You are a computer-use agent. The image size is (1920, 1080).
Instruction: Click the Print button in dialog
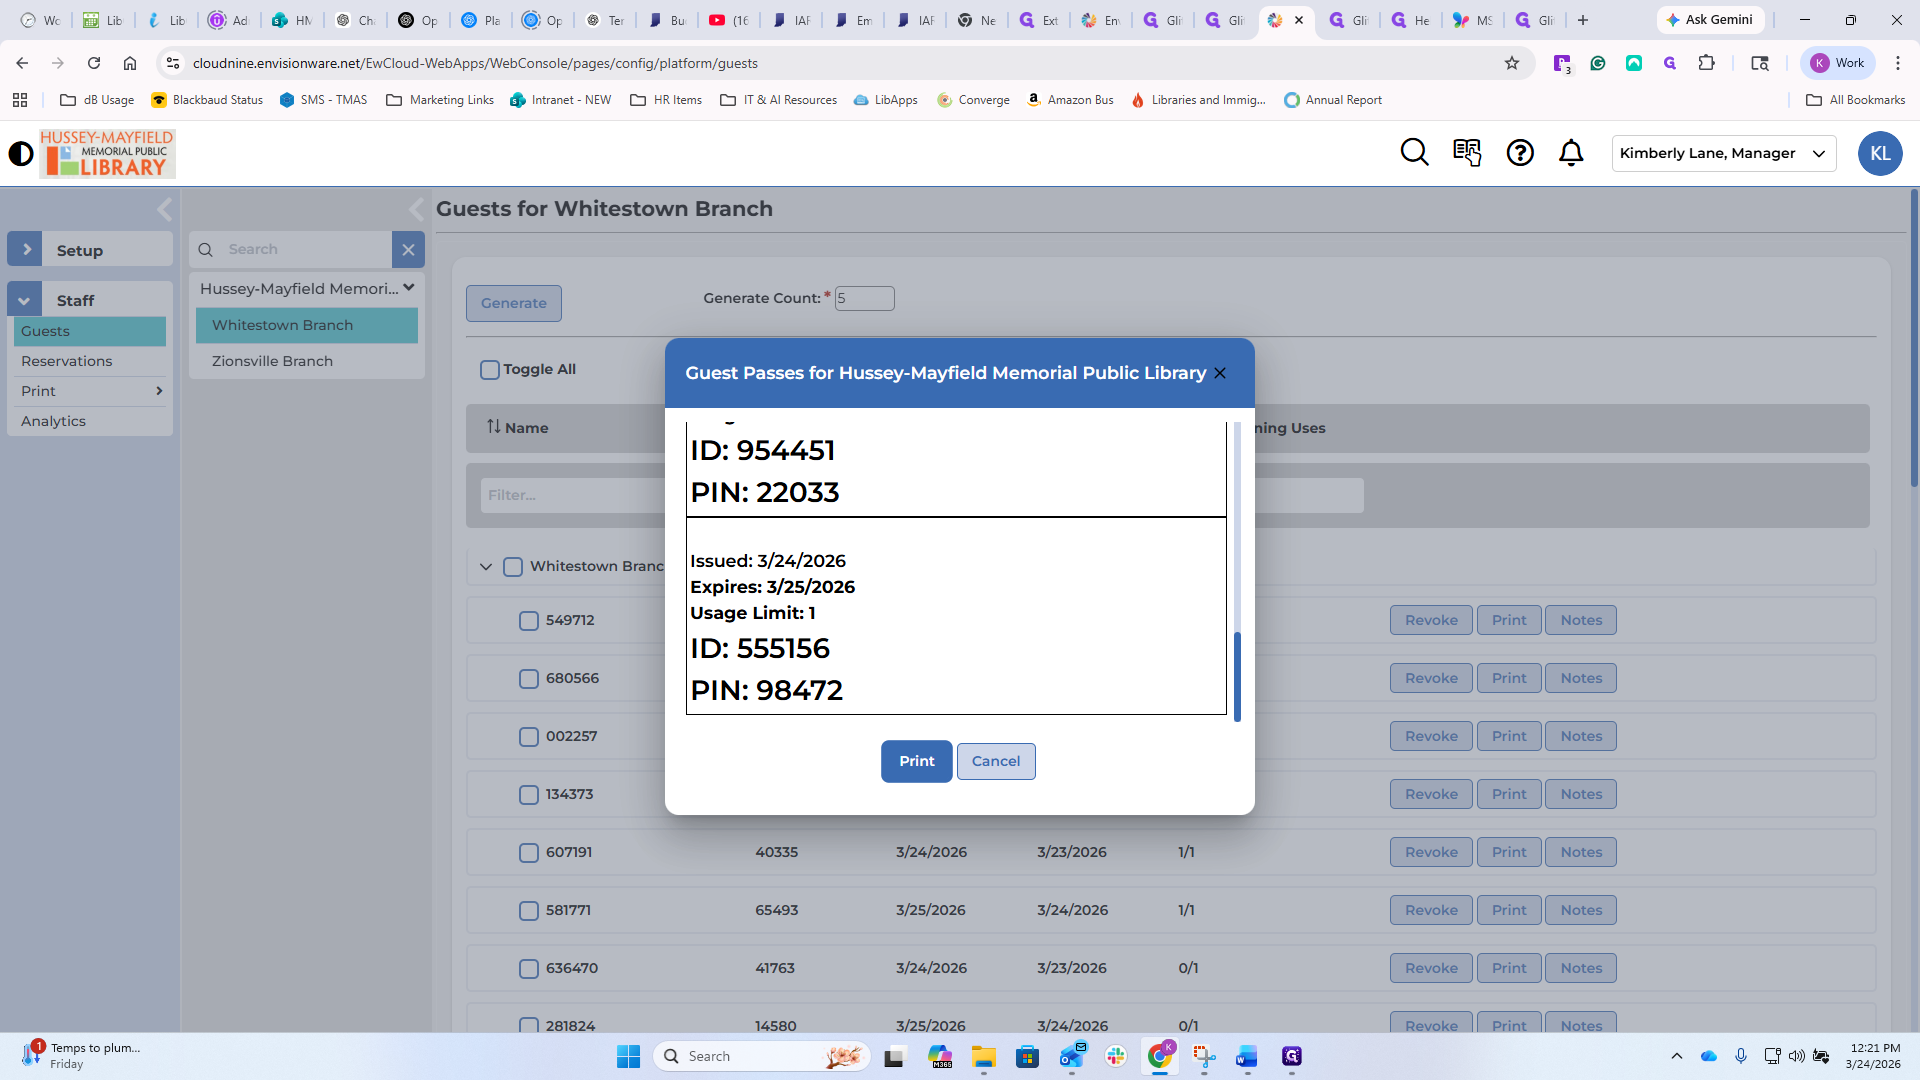[x=916, y=762]
